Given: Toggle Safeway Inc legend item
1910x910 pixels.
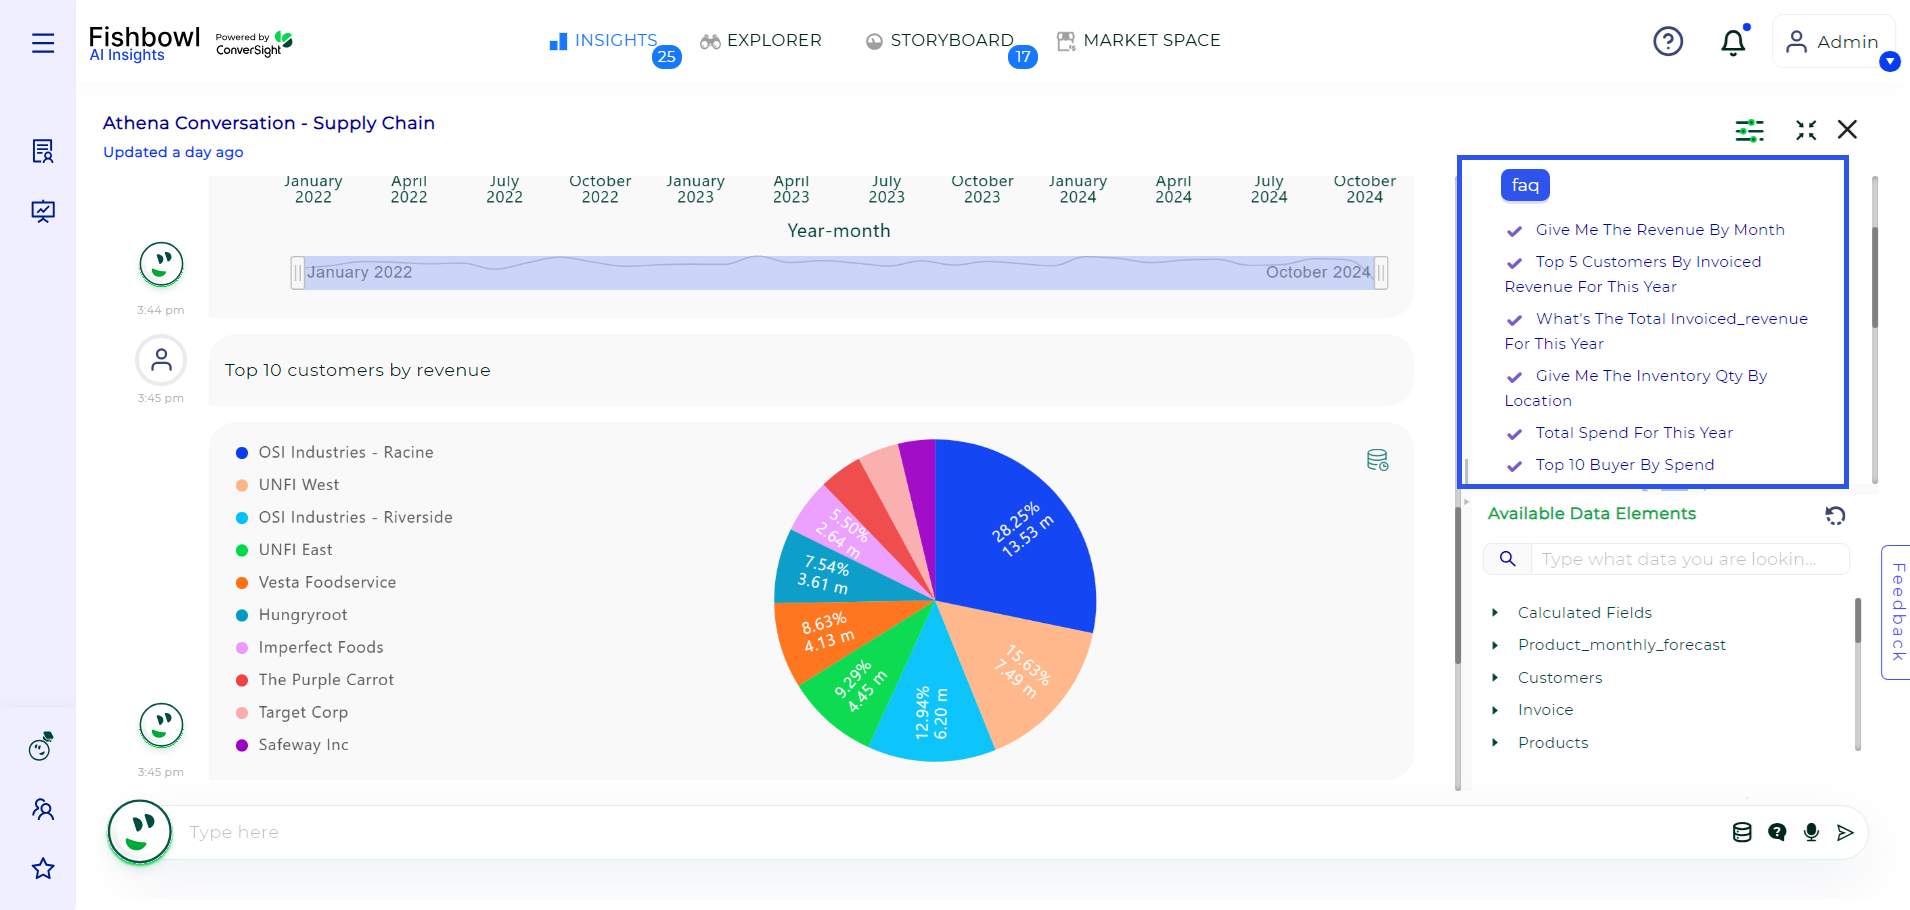Looking at the screenshot, I should pyautogui.click(x=292, y=745).
